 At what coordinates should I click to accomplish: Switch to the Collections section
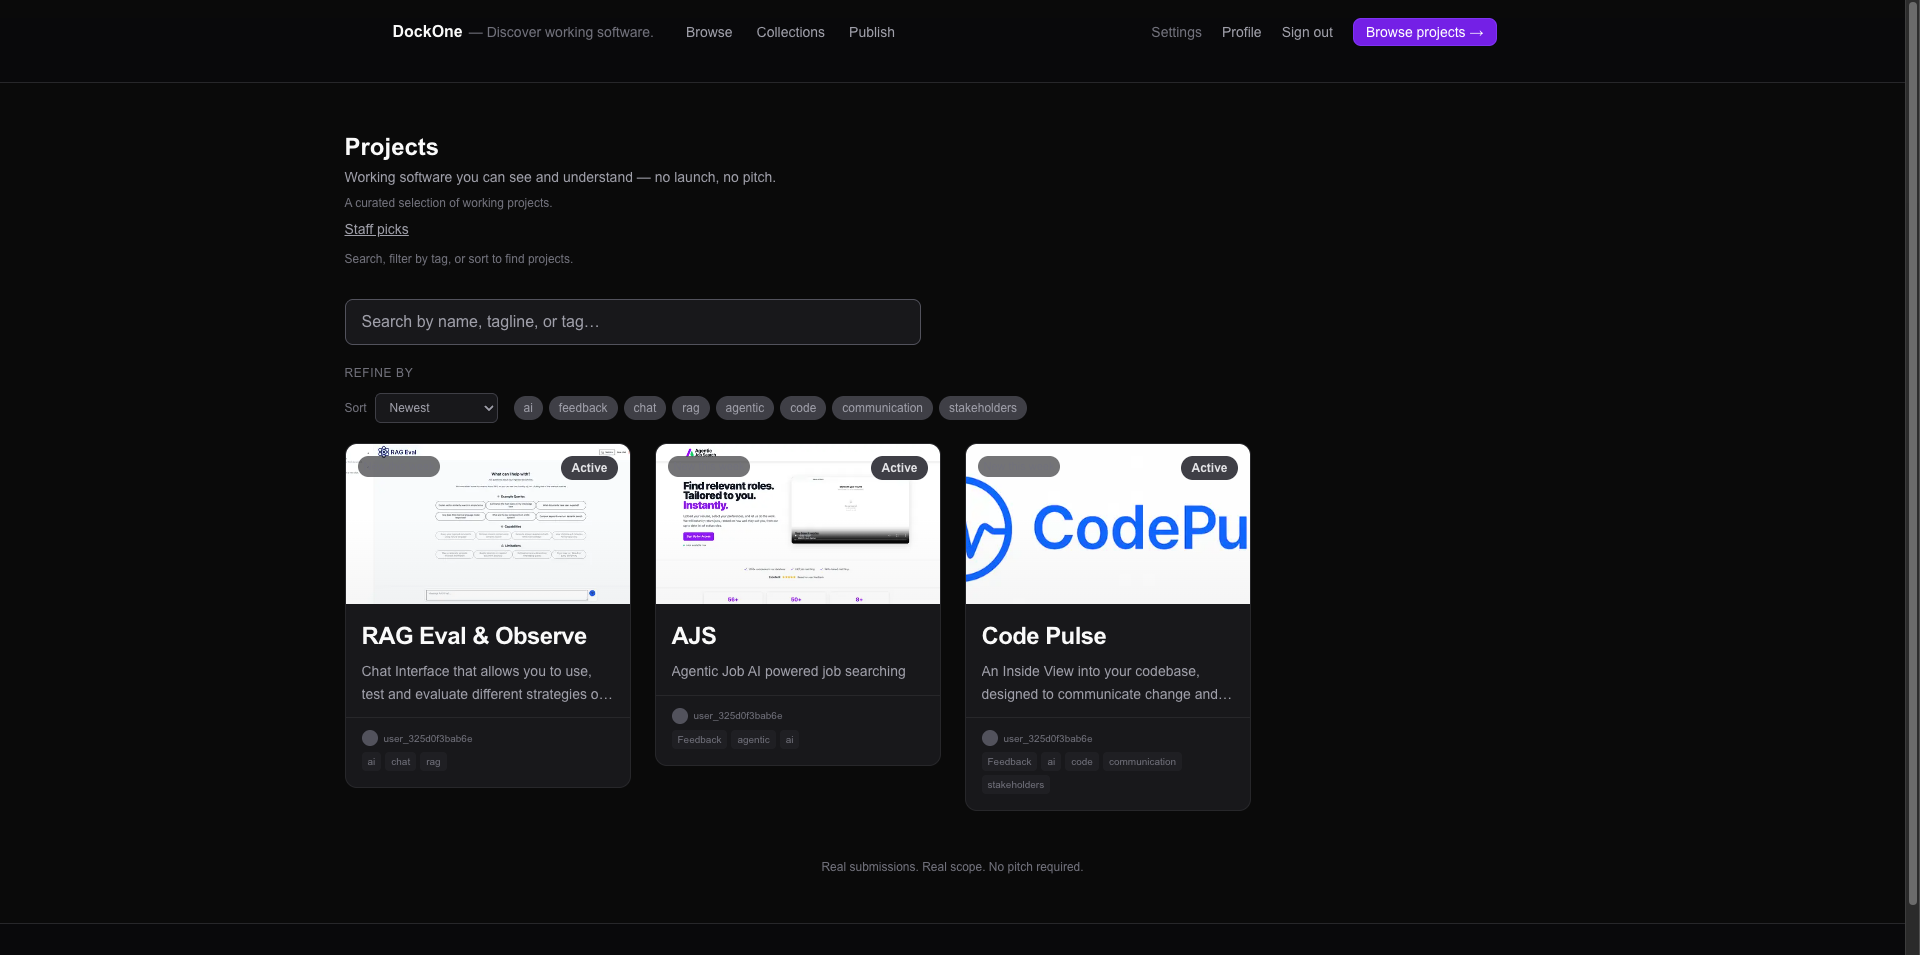790,32
